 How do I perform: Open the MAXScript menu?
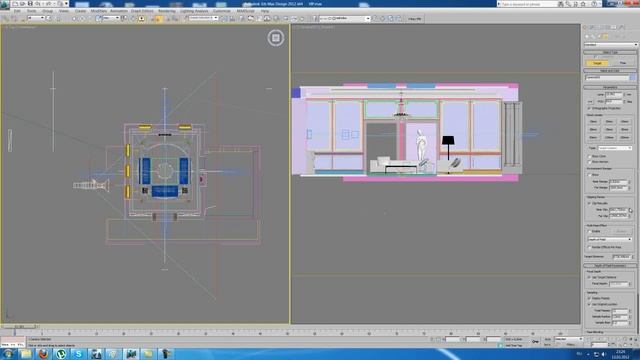coord(246,11)
